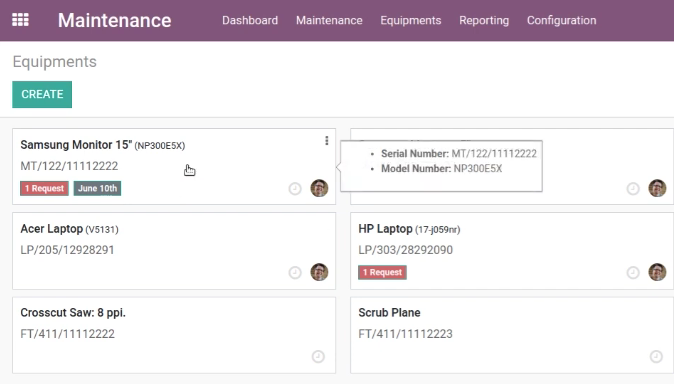The width and height of the screenshot is (674, 384).
Task: Click '1 Request' badge on Samsung Monitor card
Action: (44, 188)
